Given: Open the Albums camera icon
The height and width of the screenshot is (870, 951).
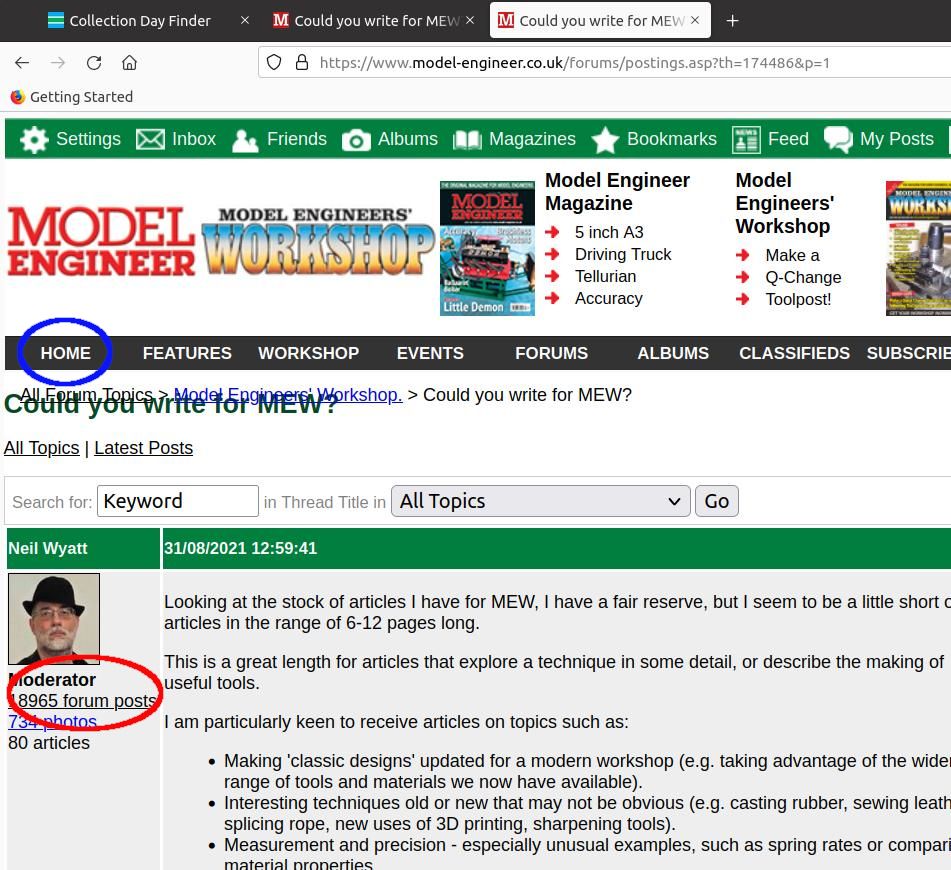Looking at the screenshot, I should (356, 140).
